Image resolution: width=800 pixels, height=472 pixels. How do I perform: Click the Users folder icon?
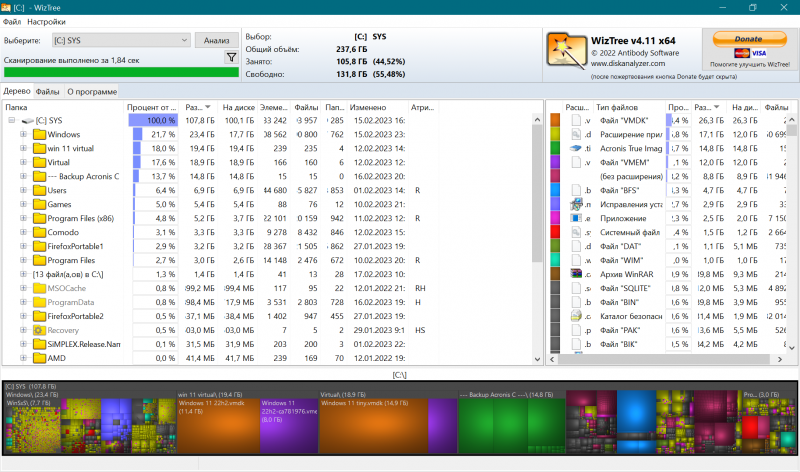(x=39, y=190)
